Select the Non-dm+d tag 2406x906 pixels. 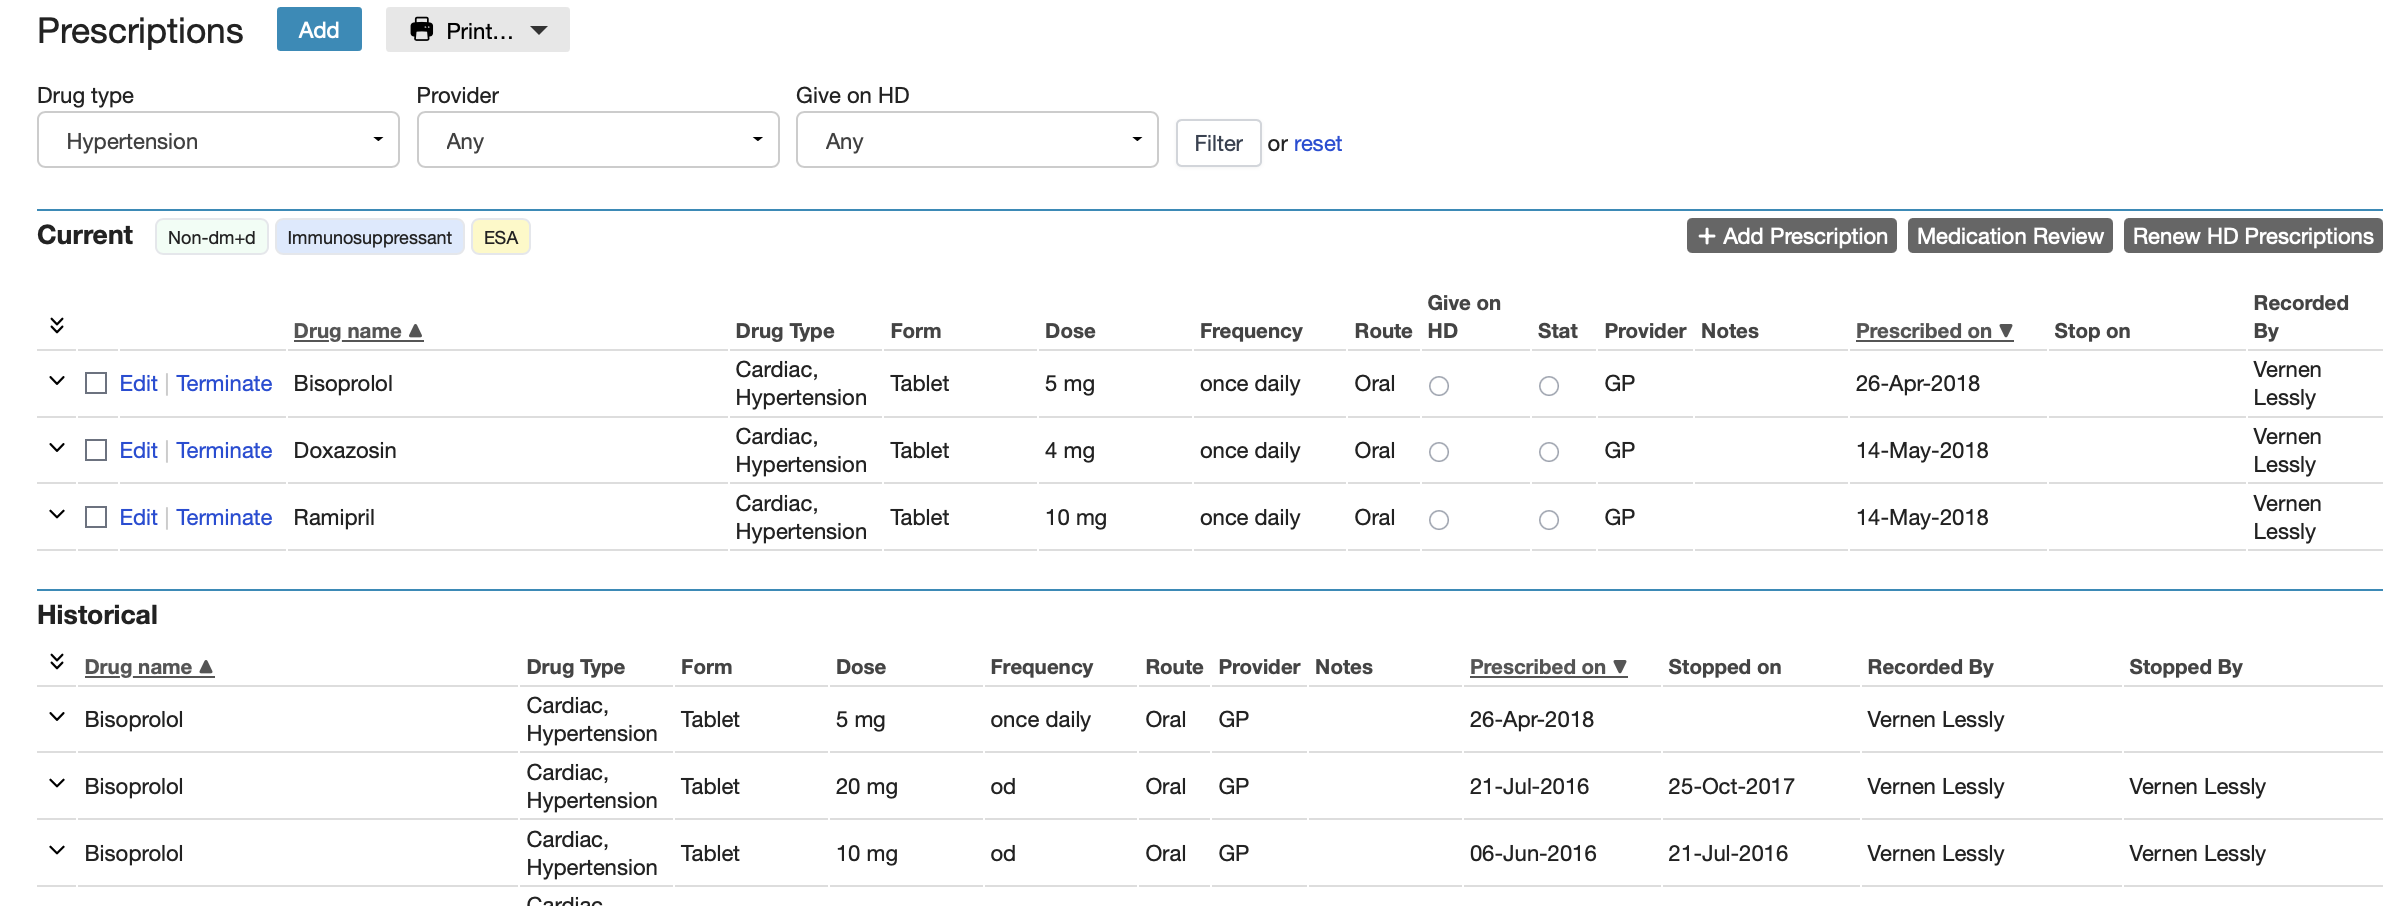click(x=211, y=237)
